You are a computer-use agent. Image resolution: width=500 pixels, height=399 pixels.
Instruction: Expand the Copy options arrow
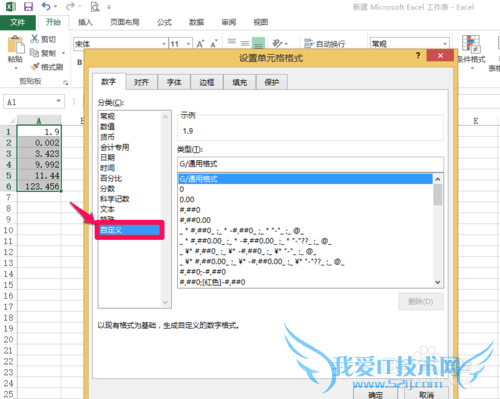pyautogui.click(x=63, y=53)
